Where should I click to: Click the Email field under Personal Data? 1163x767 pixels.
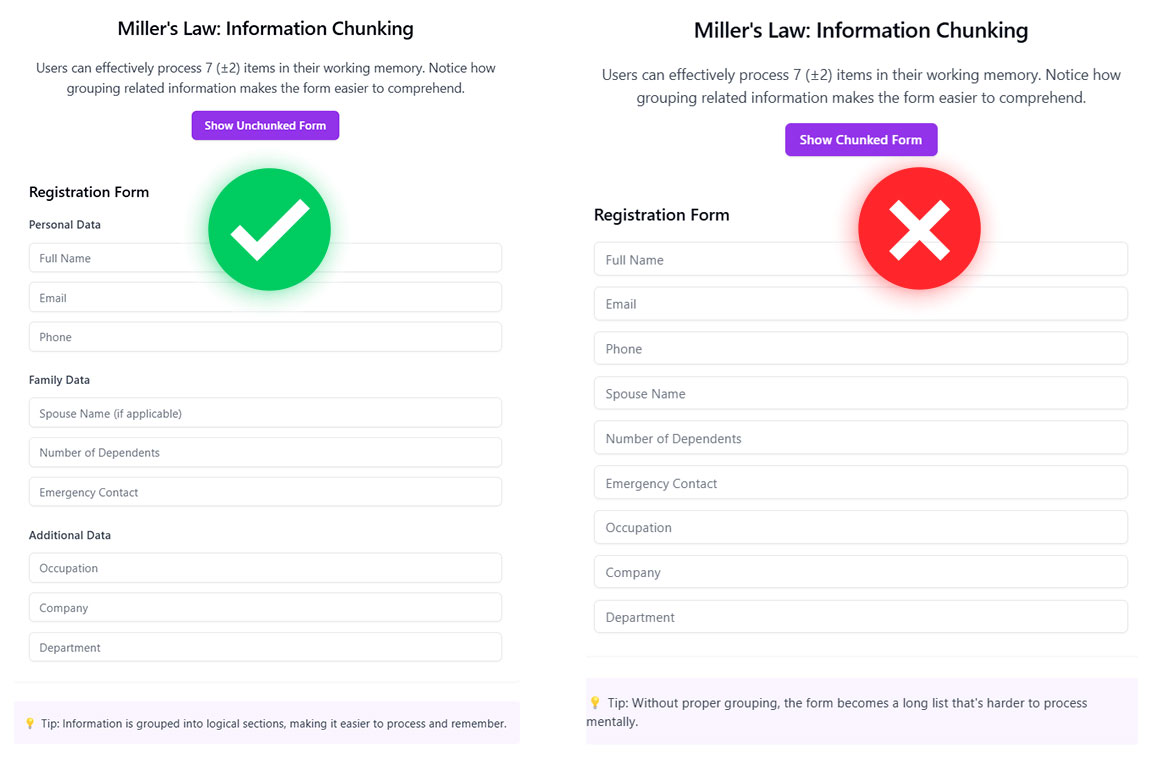[x=265, y=298]
